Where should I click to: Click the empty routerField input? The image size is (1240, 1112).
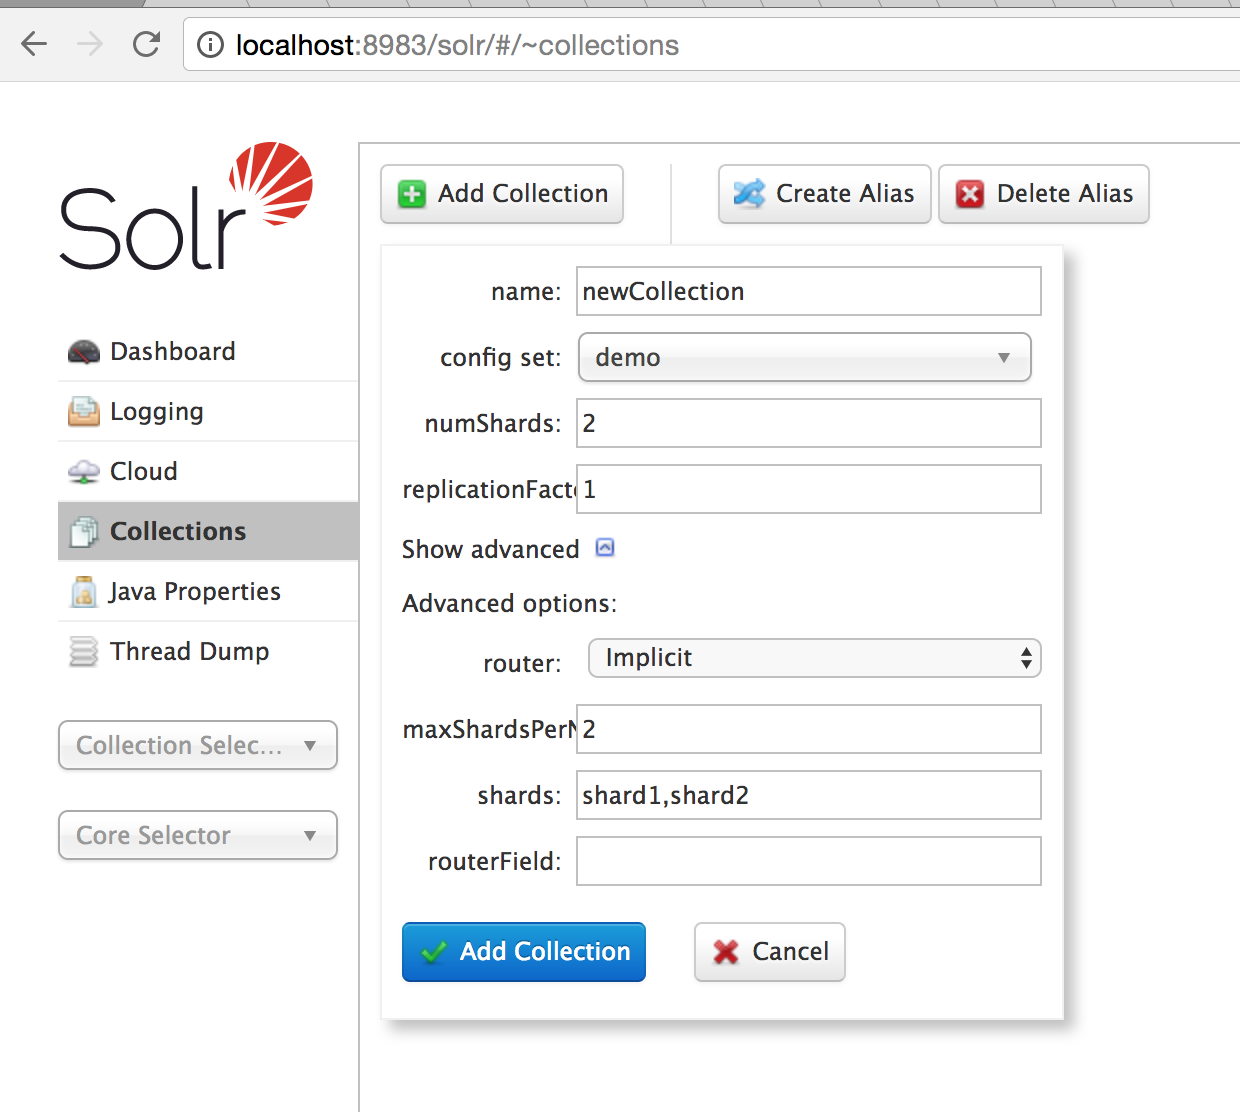[809, 861]
